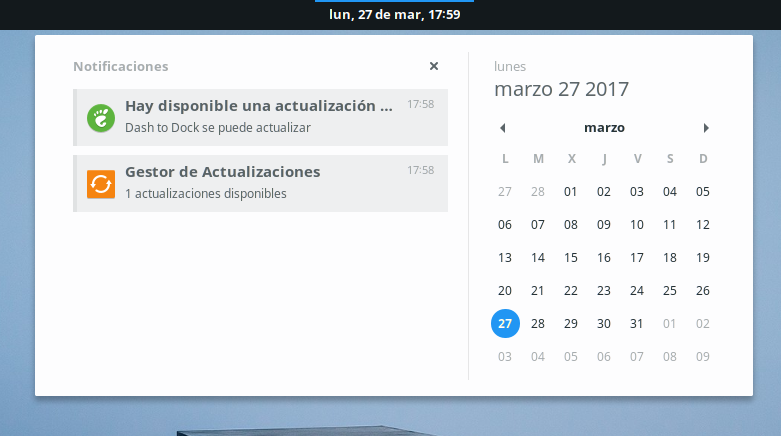Click the date heading marzo 27 2017

[561, 89]
